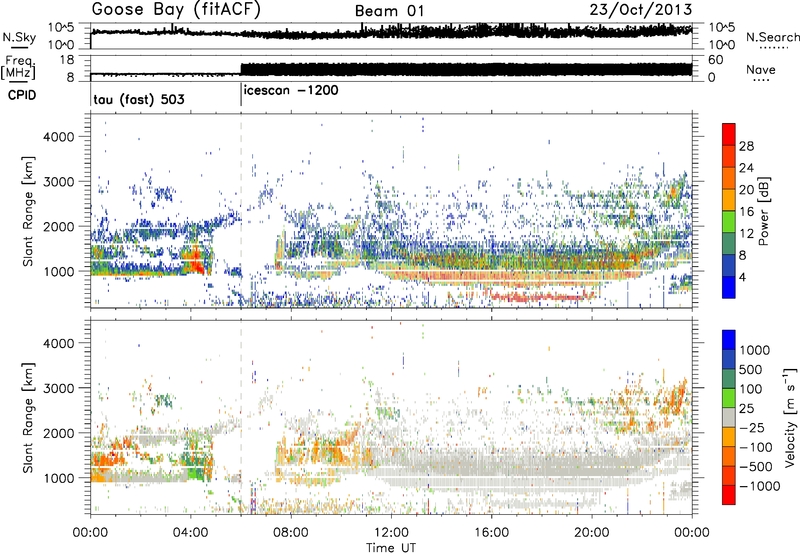Viewport: 800px width, 554px height.
Task: Click the '4' label on the power colorbar
Action: click(742, 277)
